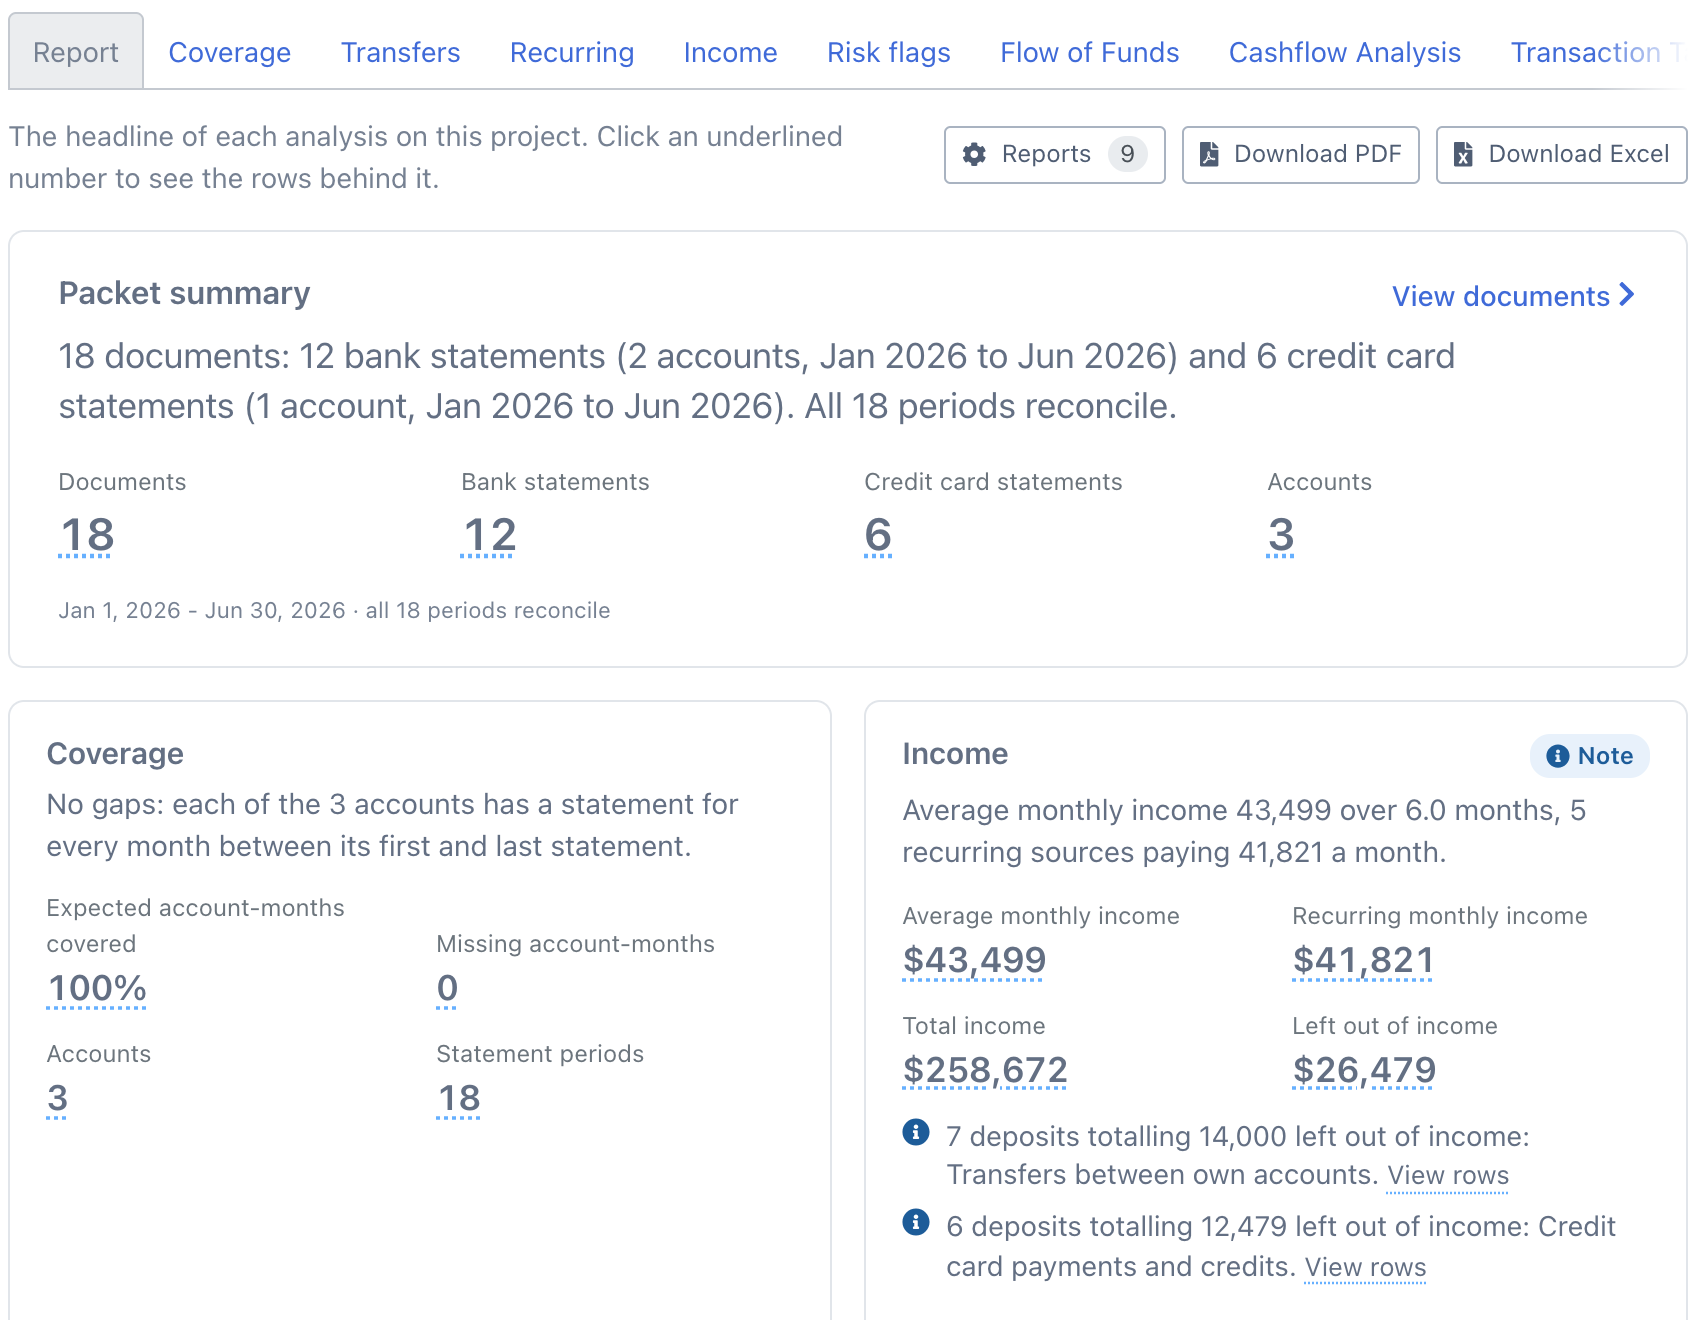This screenshot has width=1696, height=1320.
Task: Open the Risk flags tab
Action: pyautogui.click(x=888, y=52)
